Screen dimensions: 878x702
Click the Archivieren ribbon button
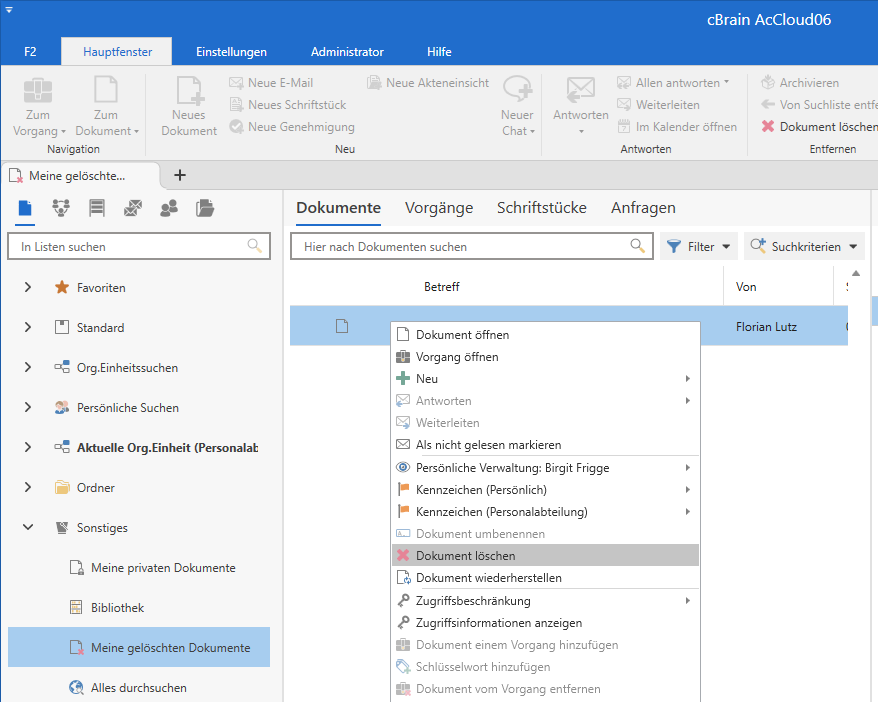point(800,83)
